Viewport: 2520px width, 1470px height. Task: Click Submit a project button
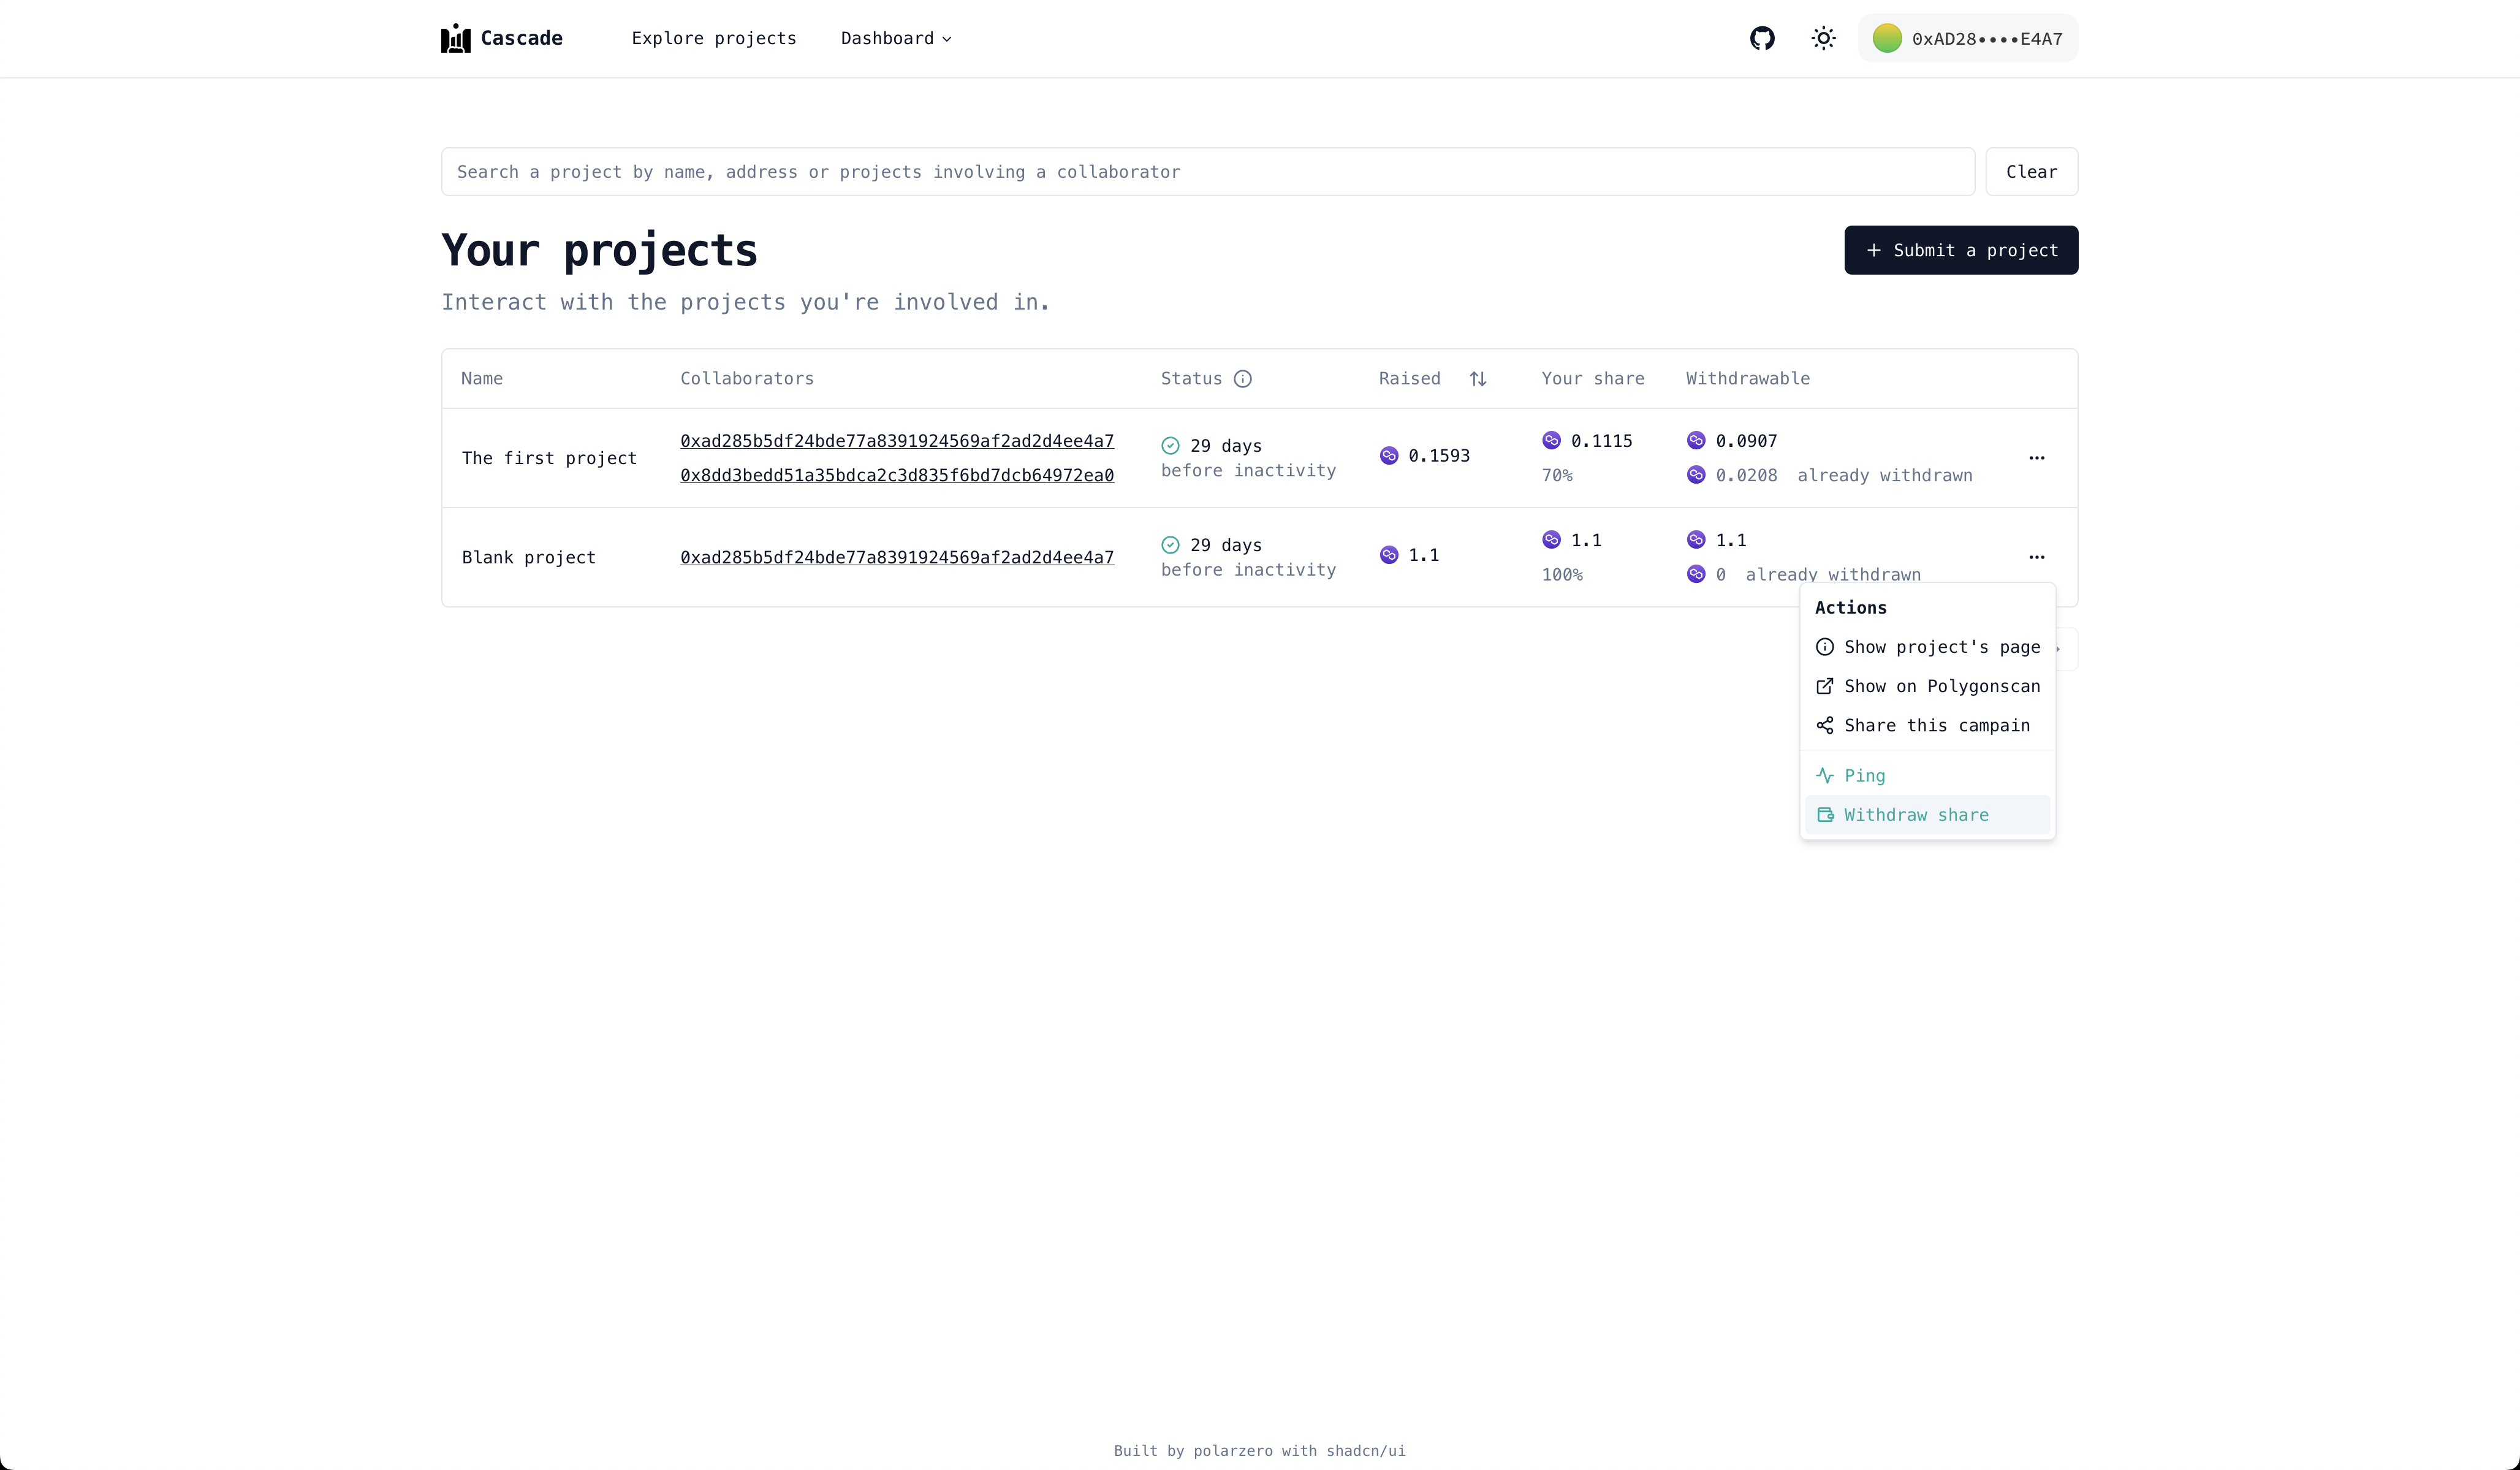coord(1960,250)
